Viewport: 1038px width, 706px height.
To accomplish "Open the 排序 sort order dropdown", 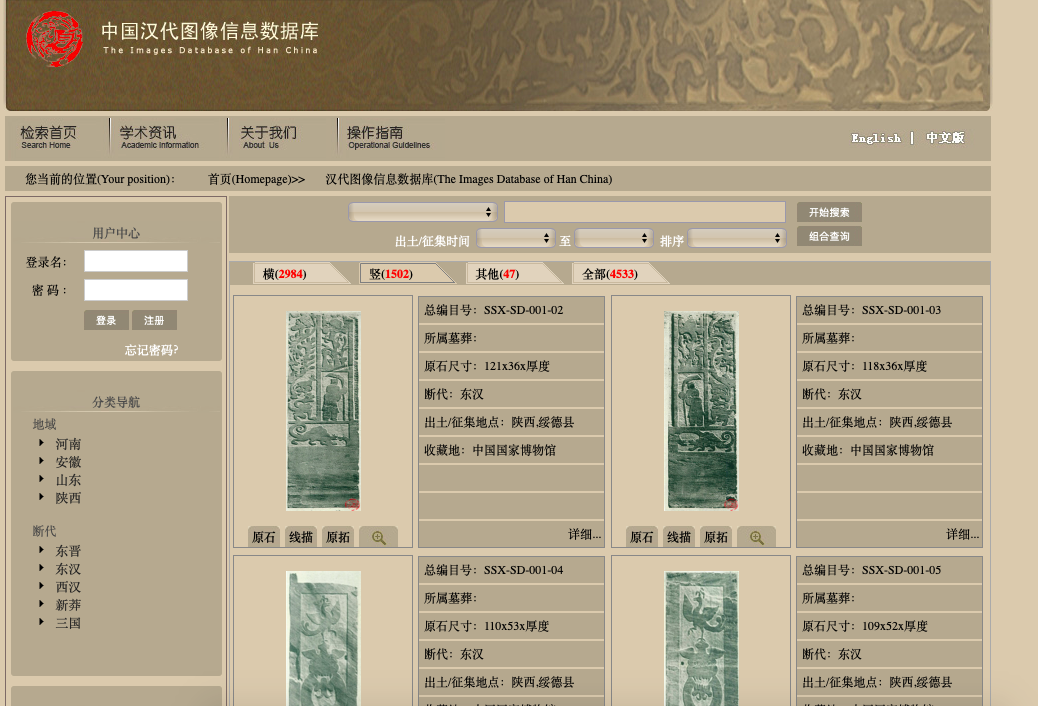I will pyautogui.click(x=736, y=239).
